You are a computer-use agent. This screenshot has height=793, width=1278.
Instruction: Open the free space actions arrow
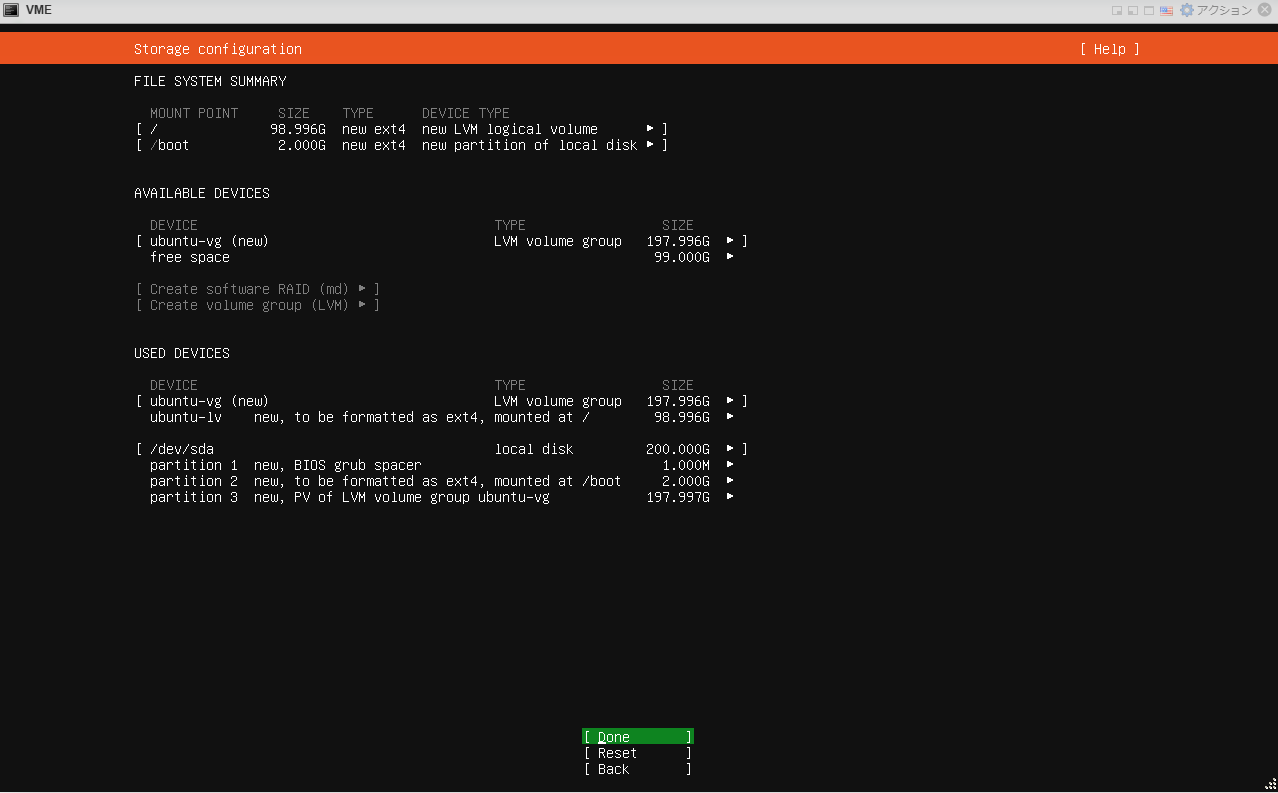coord(731,257)
